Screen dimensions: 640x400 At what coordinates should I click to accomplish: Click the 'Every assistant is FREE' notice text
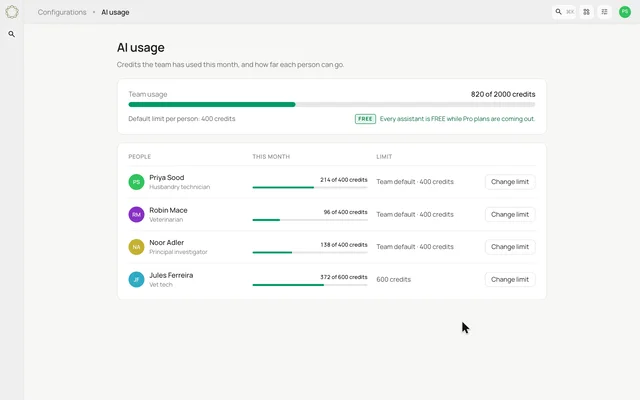click(x=457, y=119)
